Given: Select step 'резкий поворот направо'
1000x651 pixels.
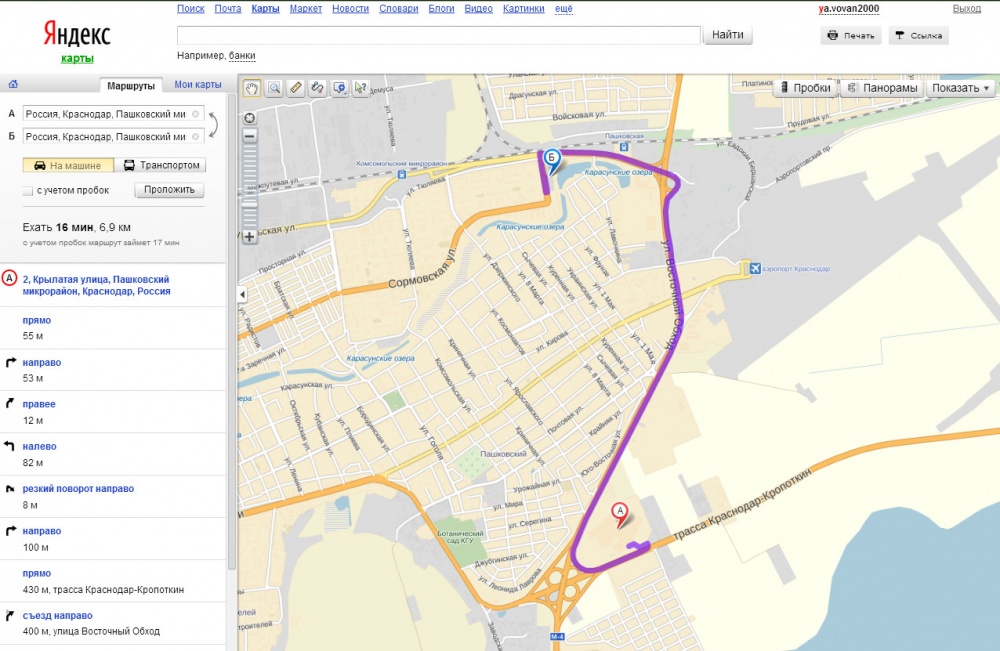Looking at the screenshot, I should tap(113, 496).
